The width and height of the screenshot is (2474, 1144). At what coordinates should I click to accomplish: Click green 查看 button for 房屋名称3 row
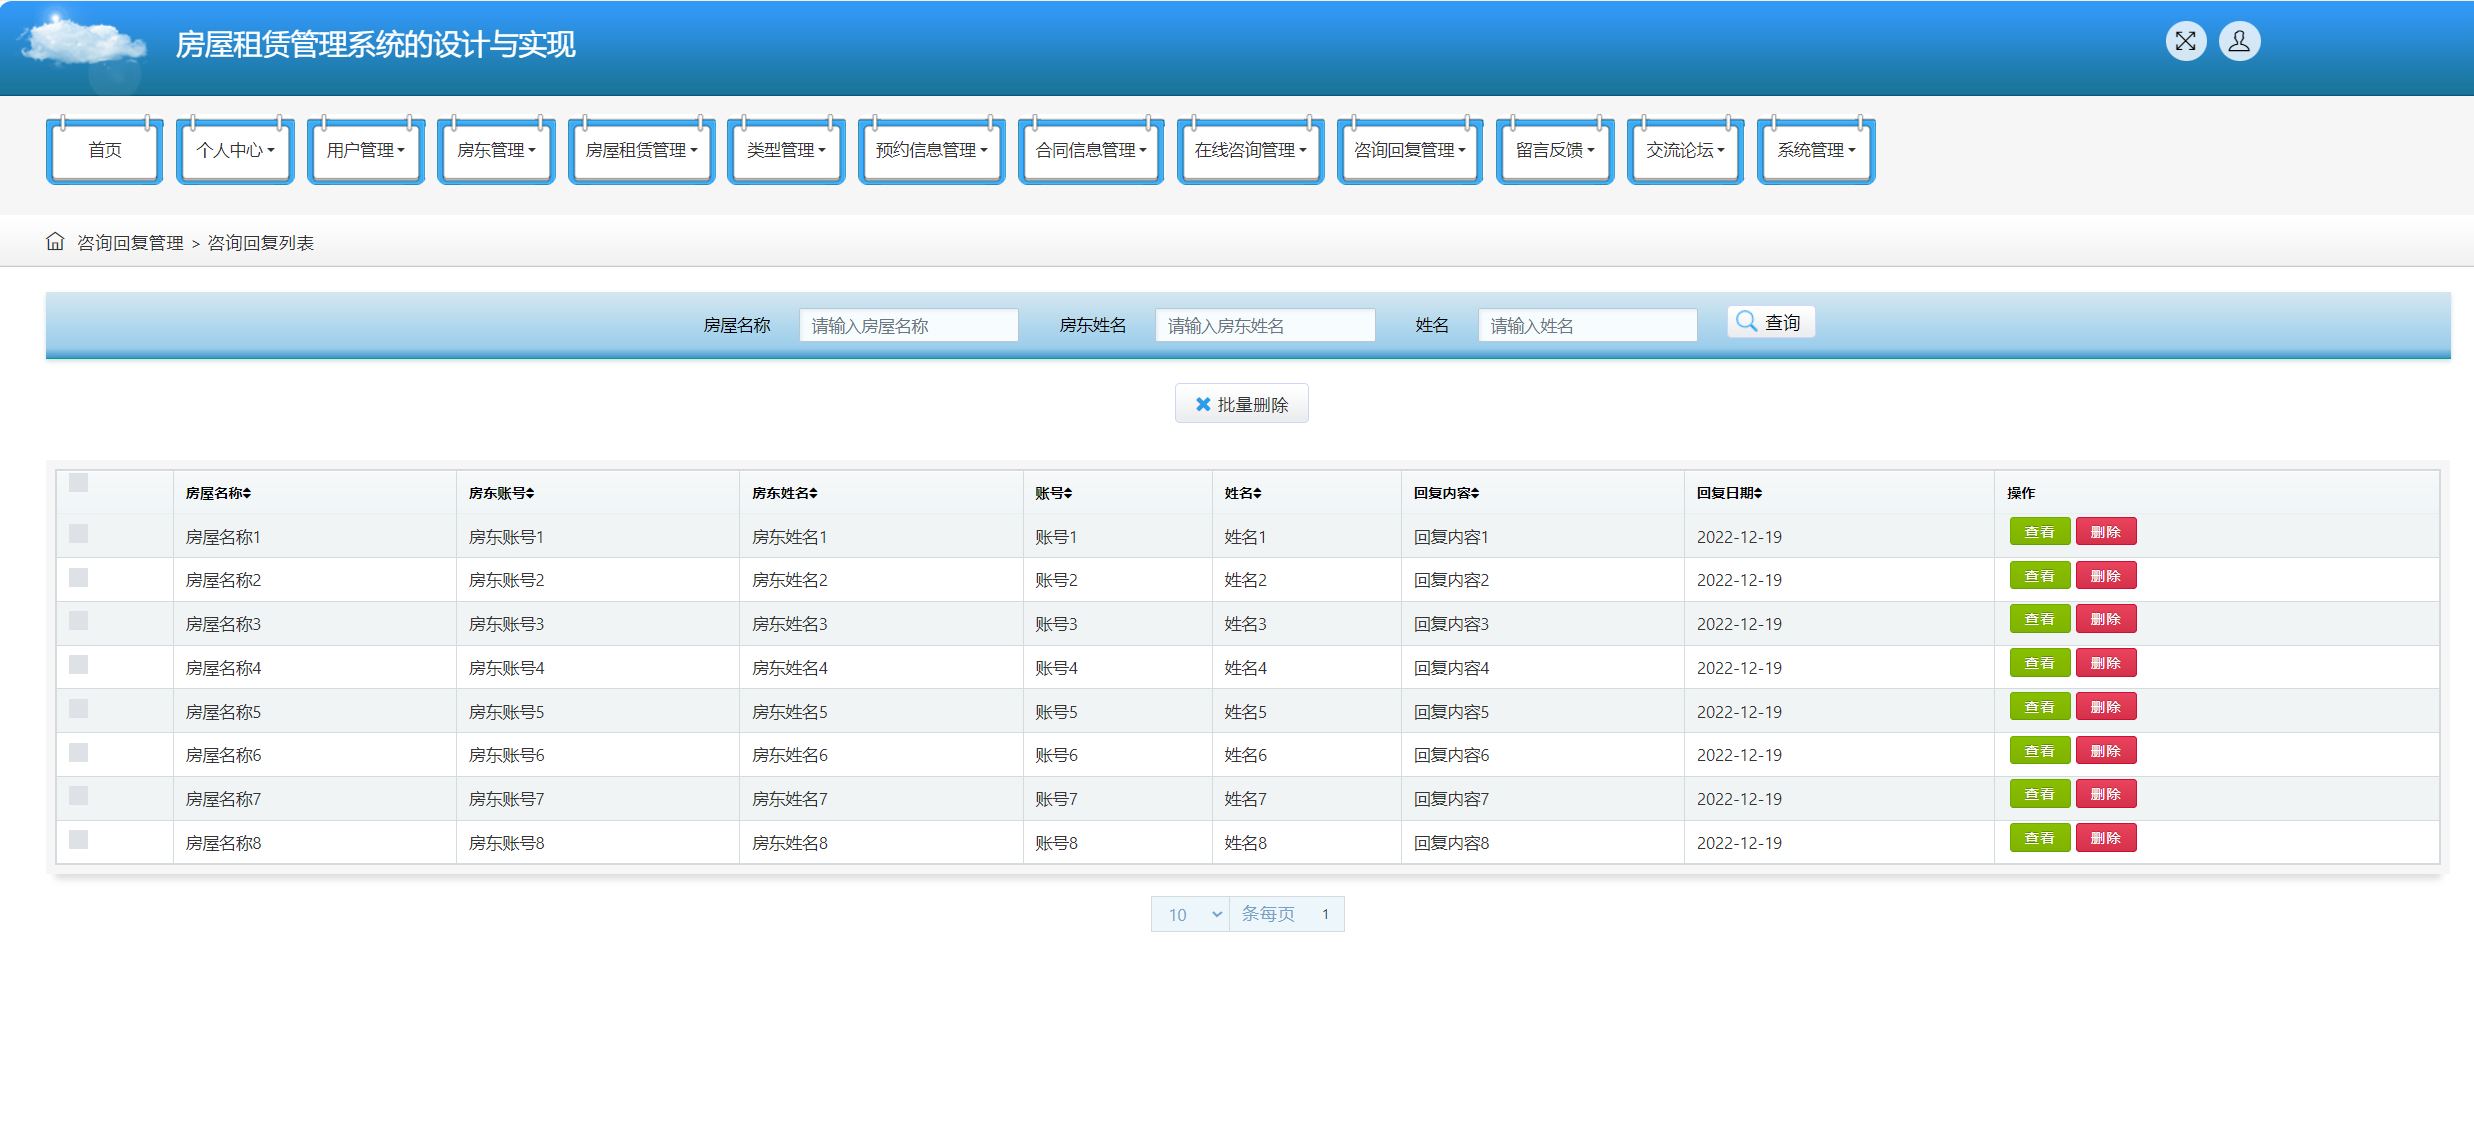tap(2039, 619)
